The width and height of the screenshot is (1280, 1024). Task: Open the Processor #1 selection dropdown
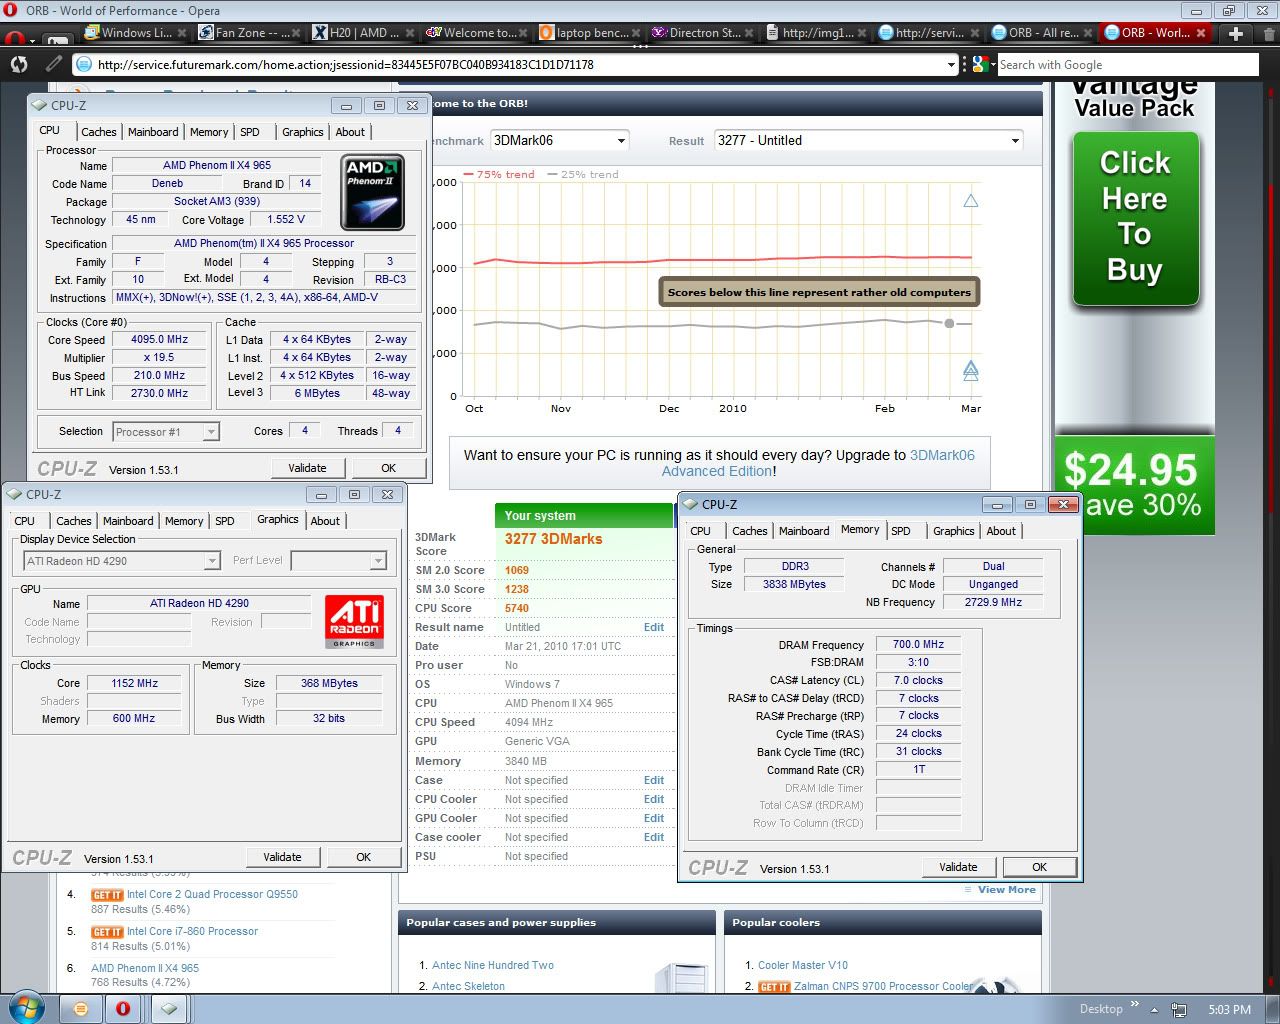[x=166, y=432]
